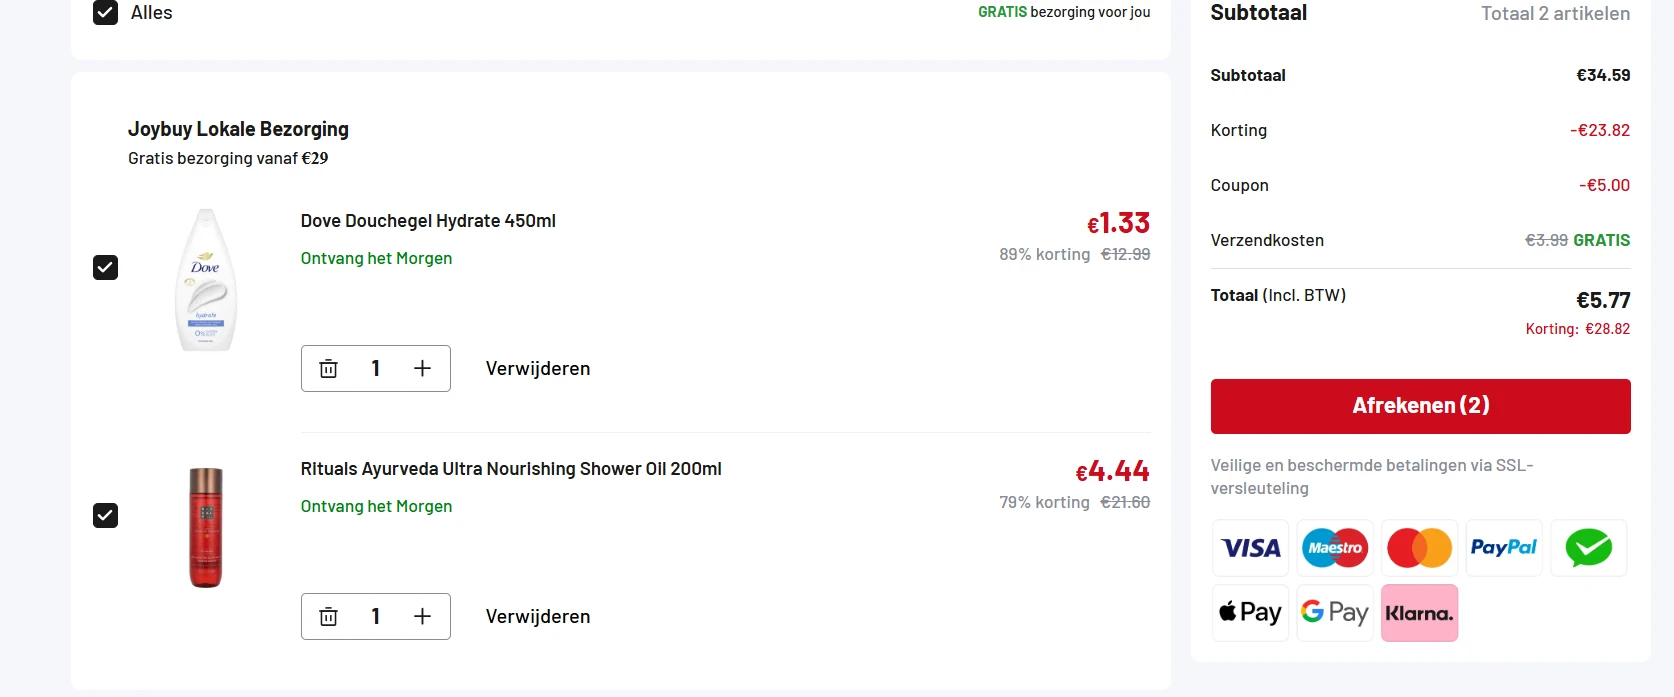This screenshot has width=1674, height=697.
Task: Open Dove Douchegel Hydrate 450ml product title
Action: click(428, 221)
